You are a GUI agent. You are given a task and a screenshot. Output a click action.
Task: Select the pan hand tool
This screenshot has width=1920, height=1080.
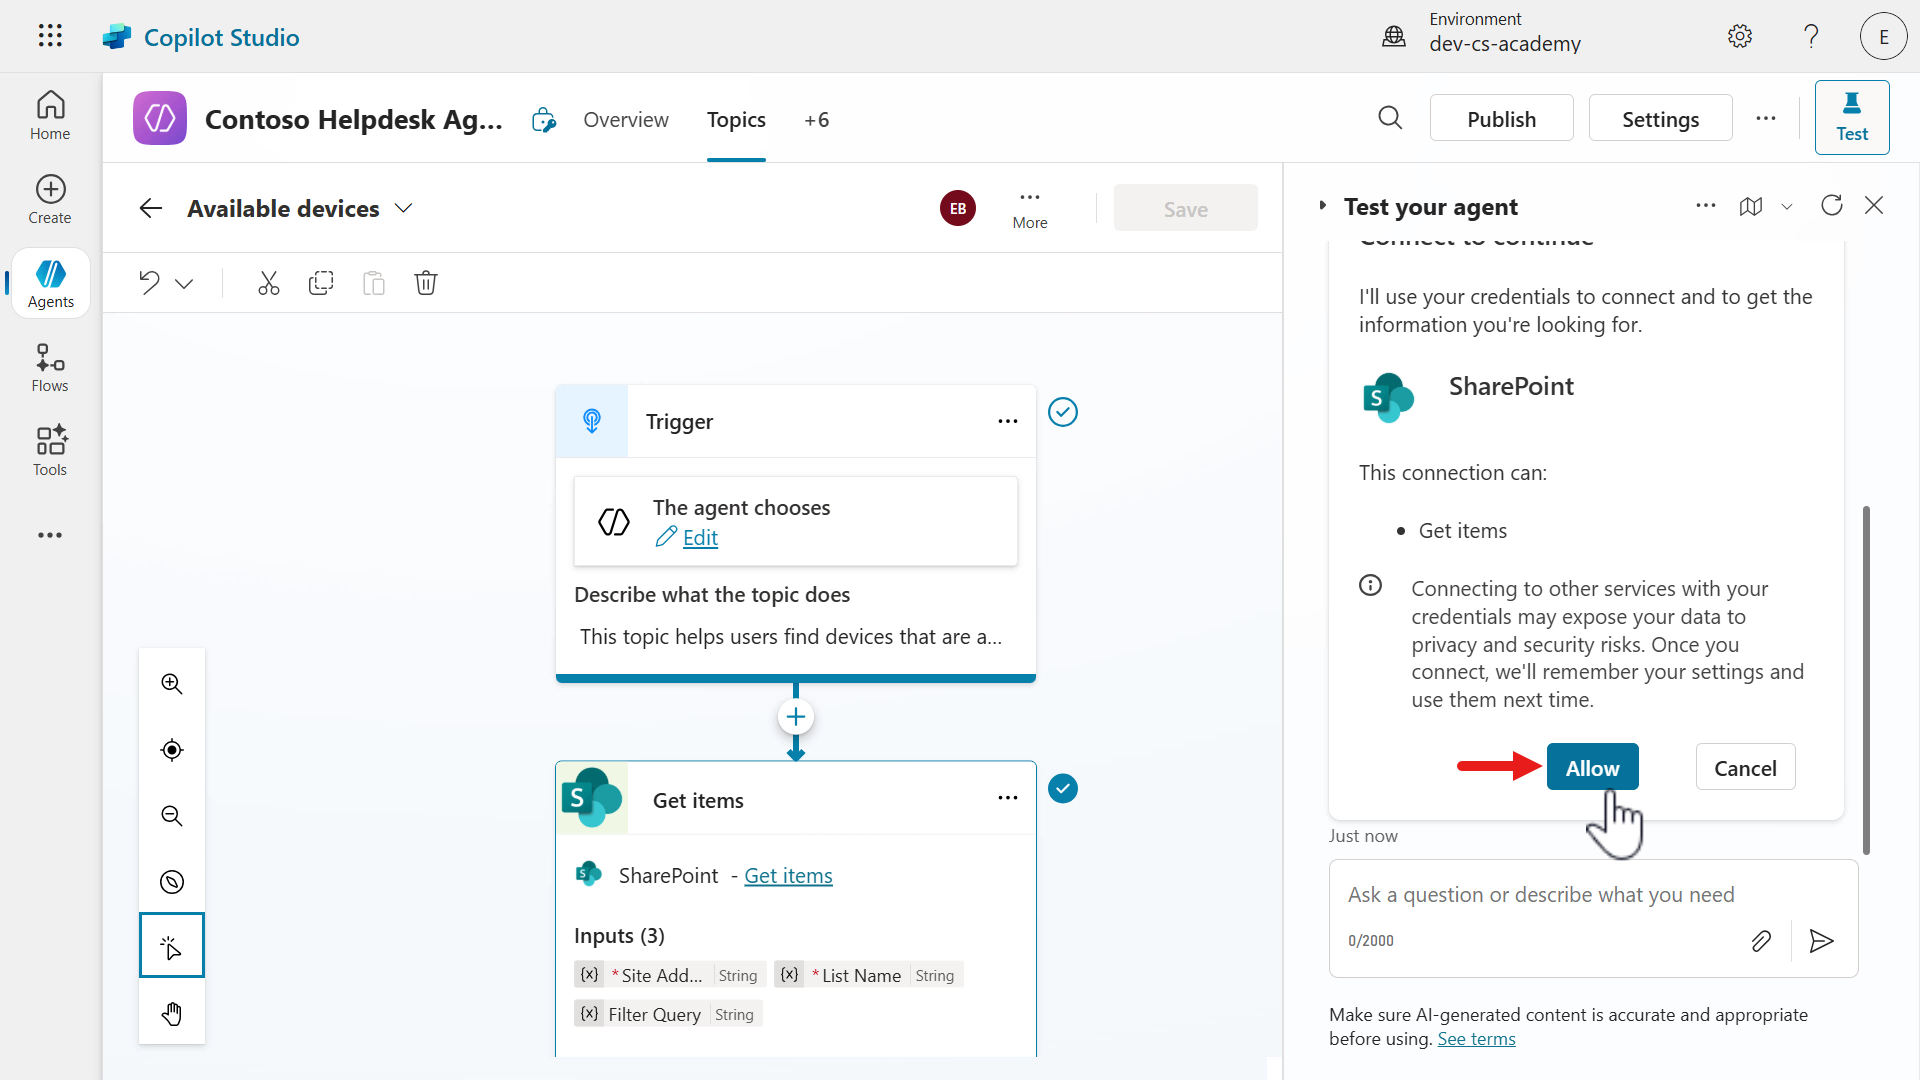click(172, 1014)
